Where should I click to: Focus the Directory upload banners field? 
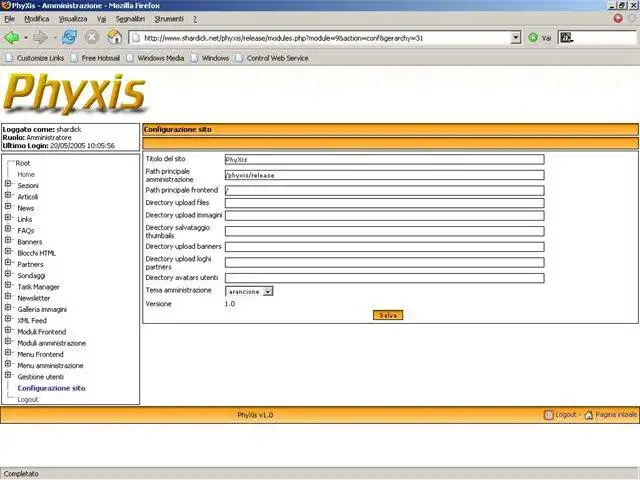[384, 247]
